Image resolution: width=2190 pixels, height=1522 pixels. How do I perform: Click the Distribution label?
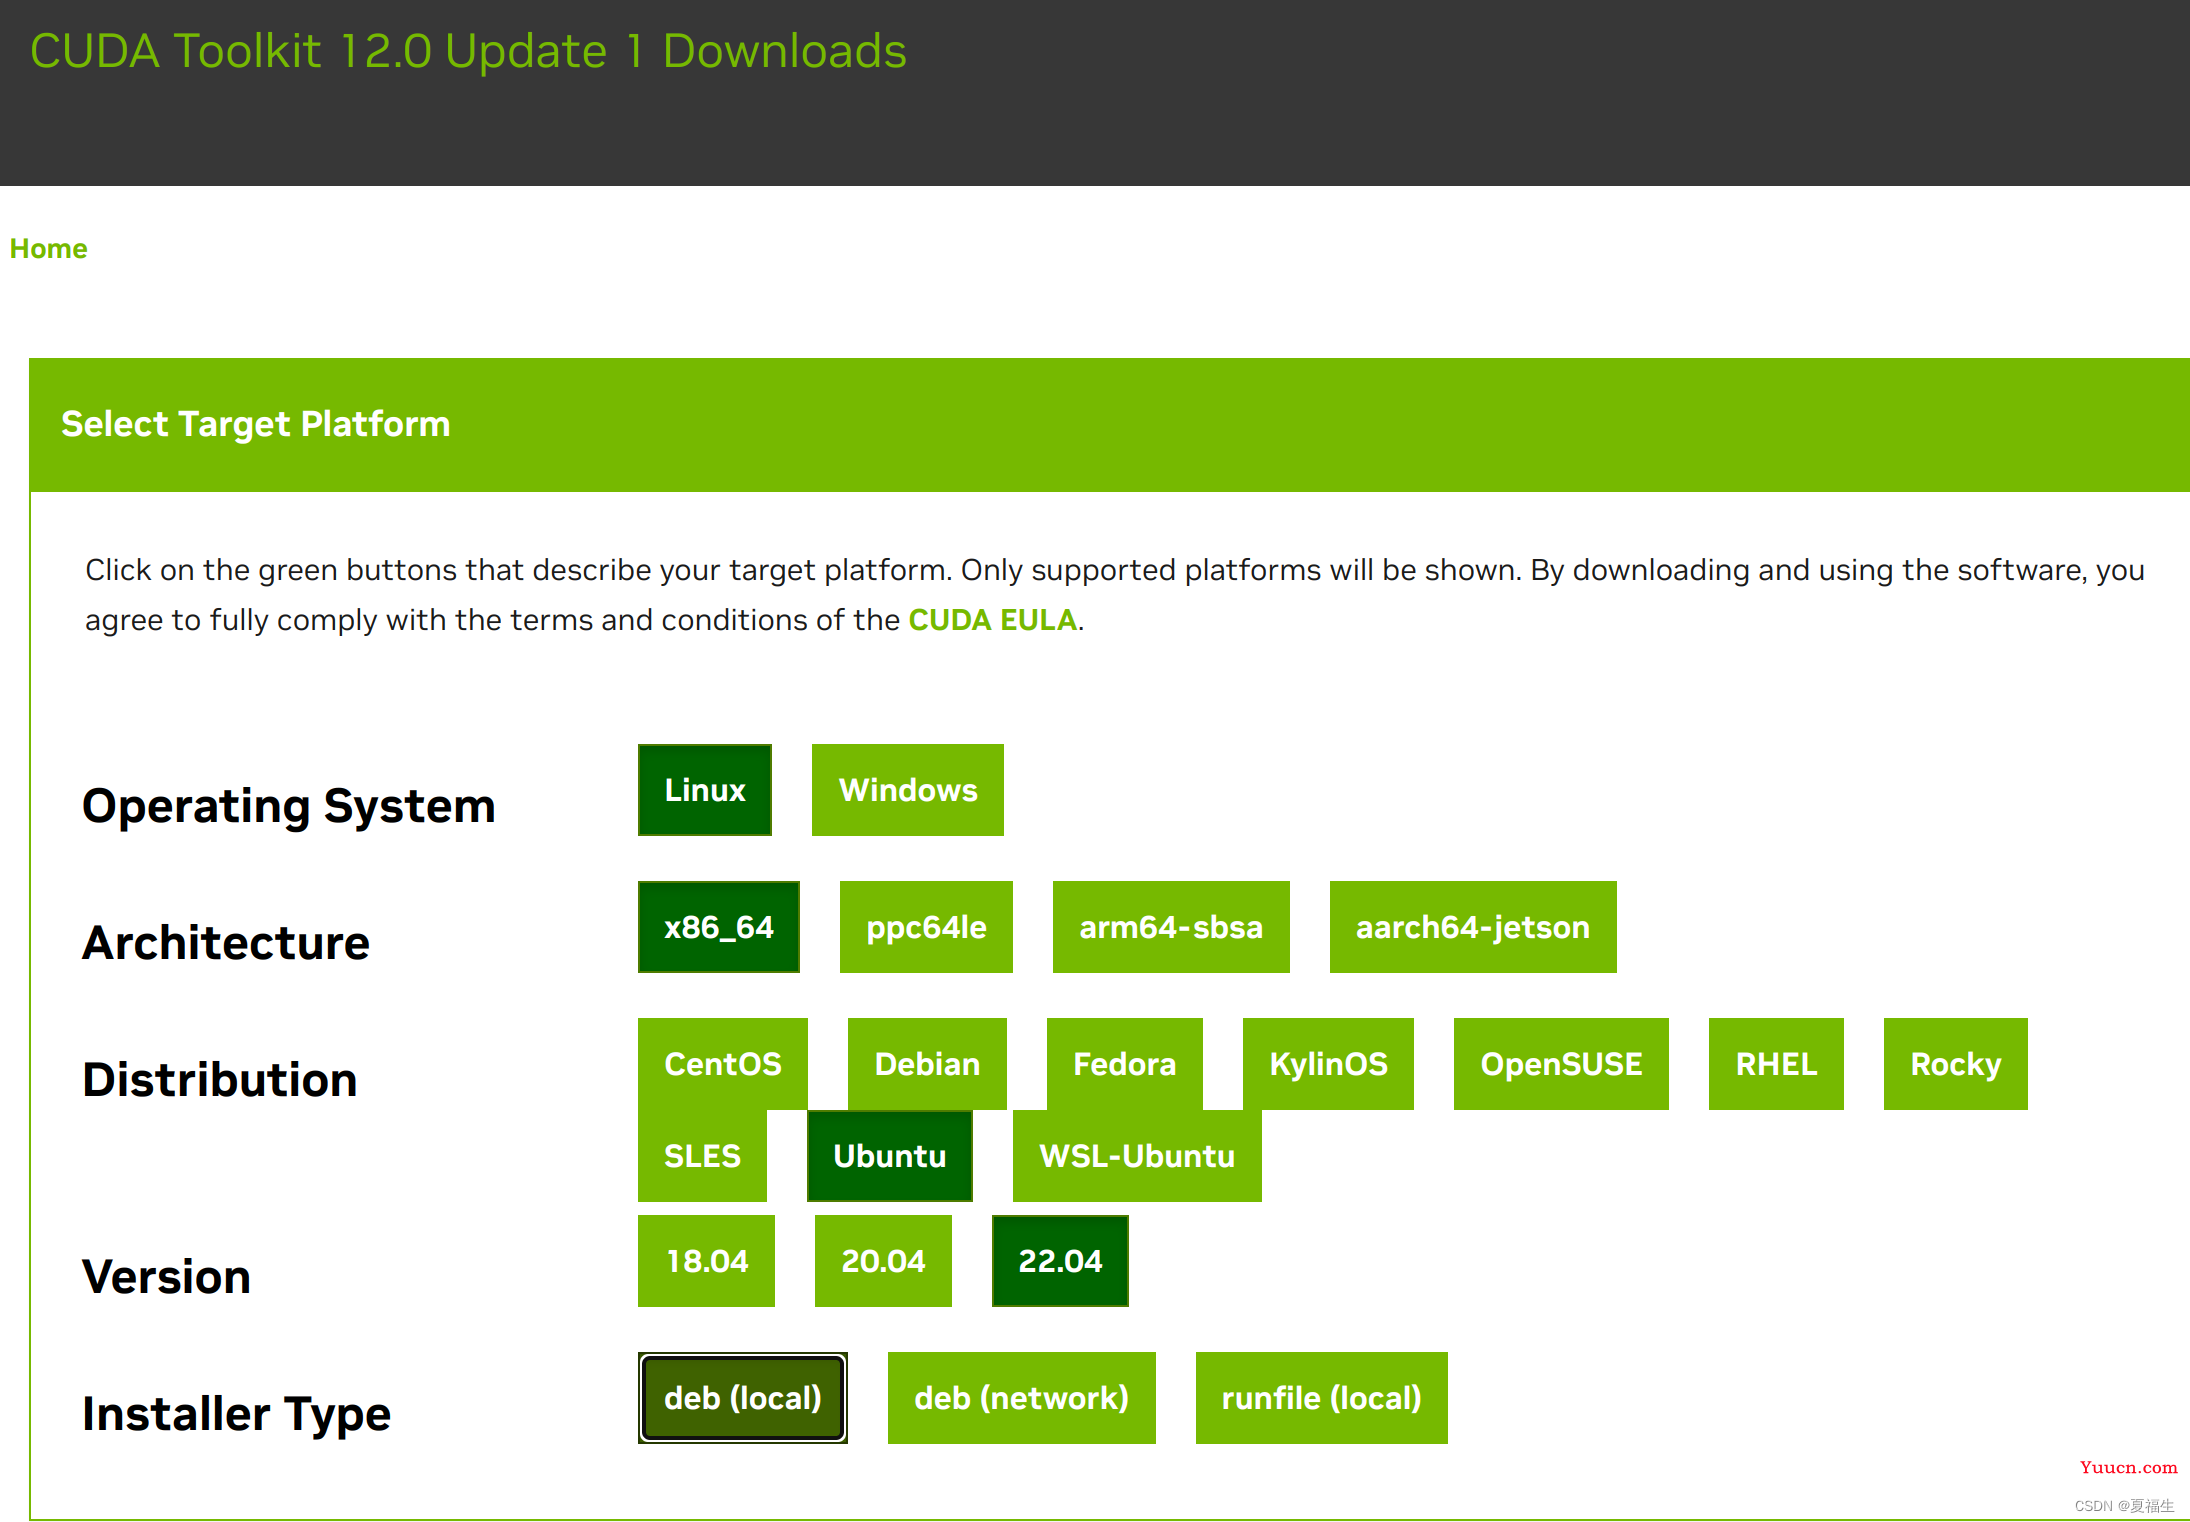point(220,1080)
